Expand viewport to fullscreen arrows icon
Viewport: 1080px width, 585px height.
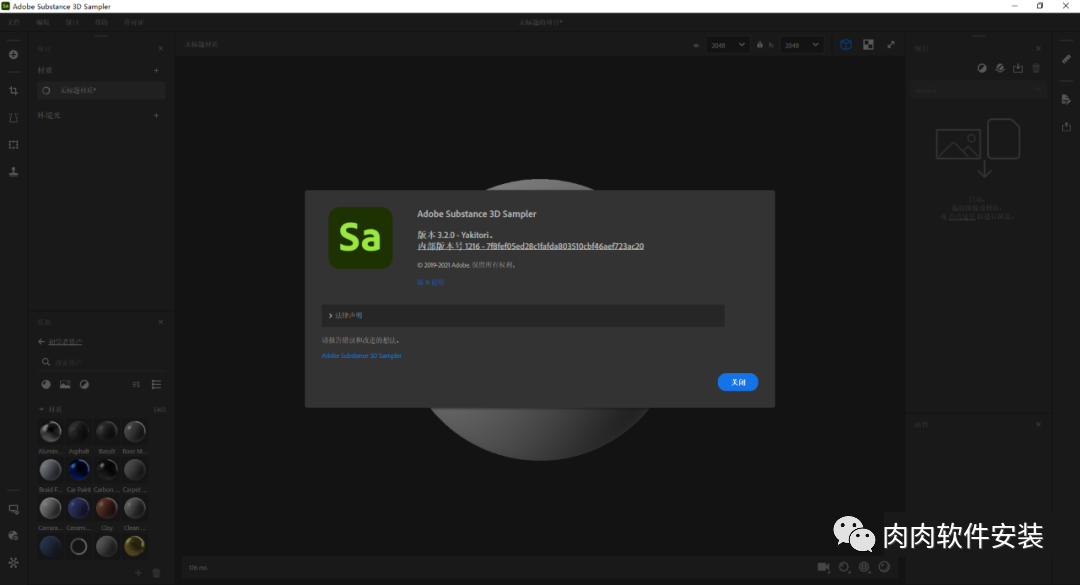click(x=891, y=45)
